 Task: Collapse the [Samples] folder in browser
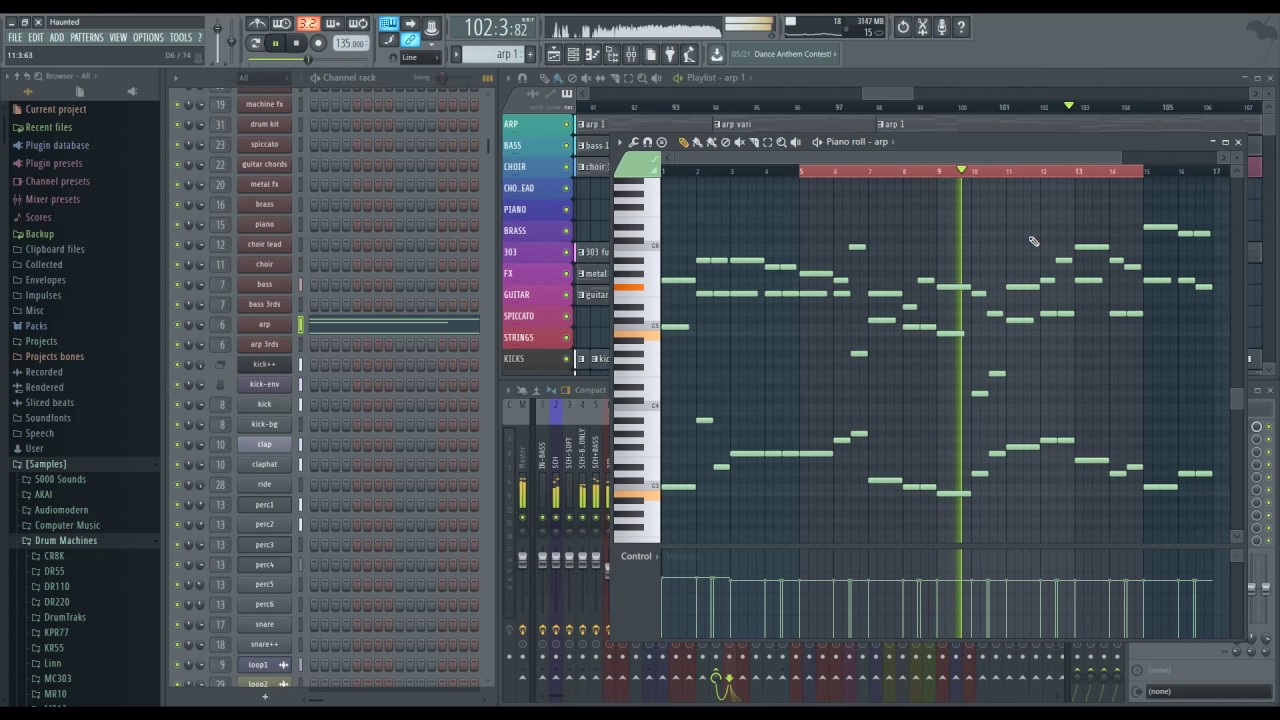tap(46, 464)
